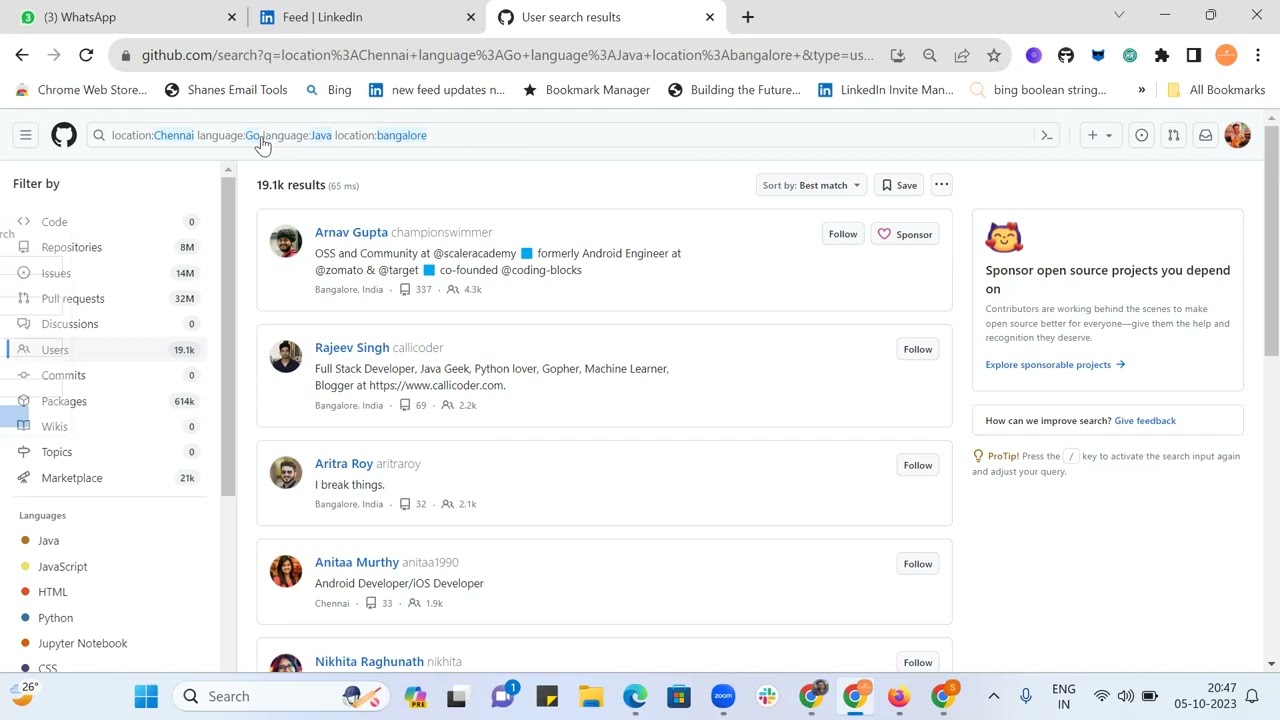Select Discussions filter in sidebar

107,324
